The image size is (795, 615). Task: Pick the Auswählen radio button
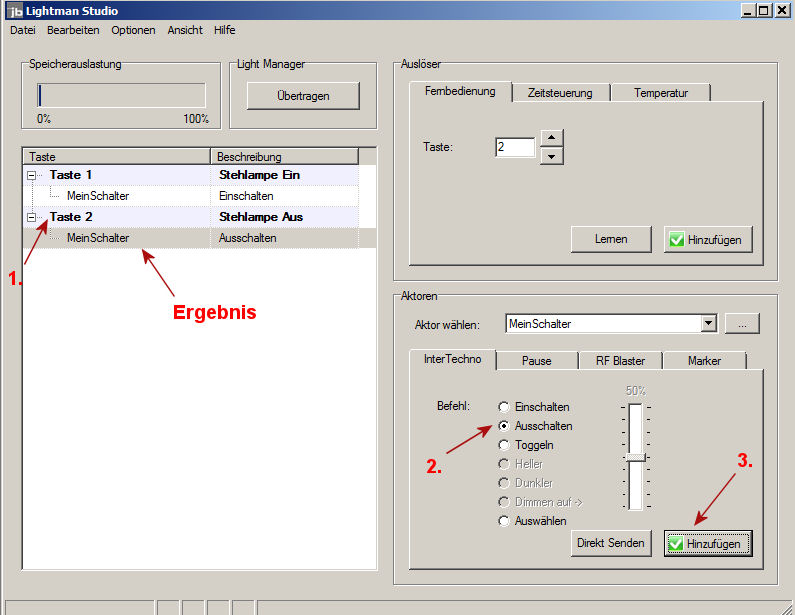pos(504,521)
